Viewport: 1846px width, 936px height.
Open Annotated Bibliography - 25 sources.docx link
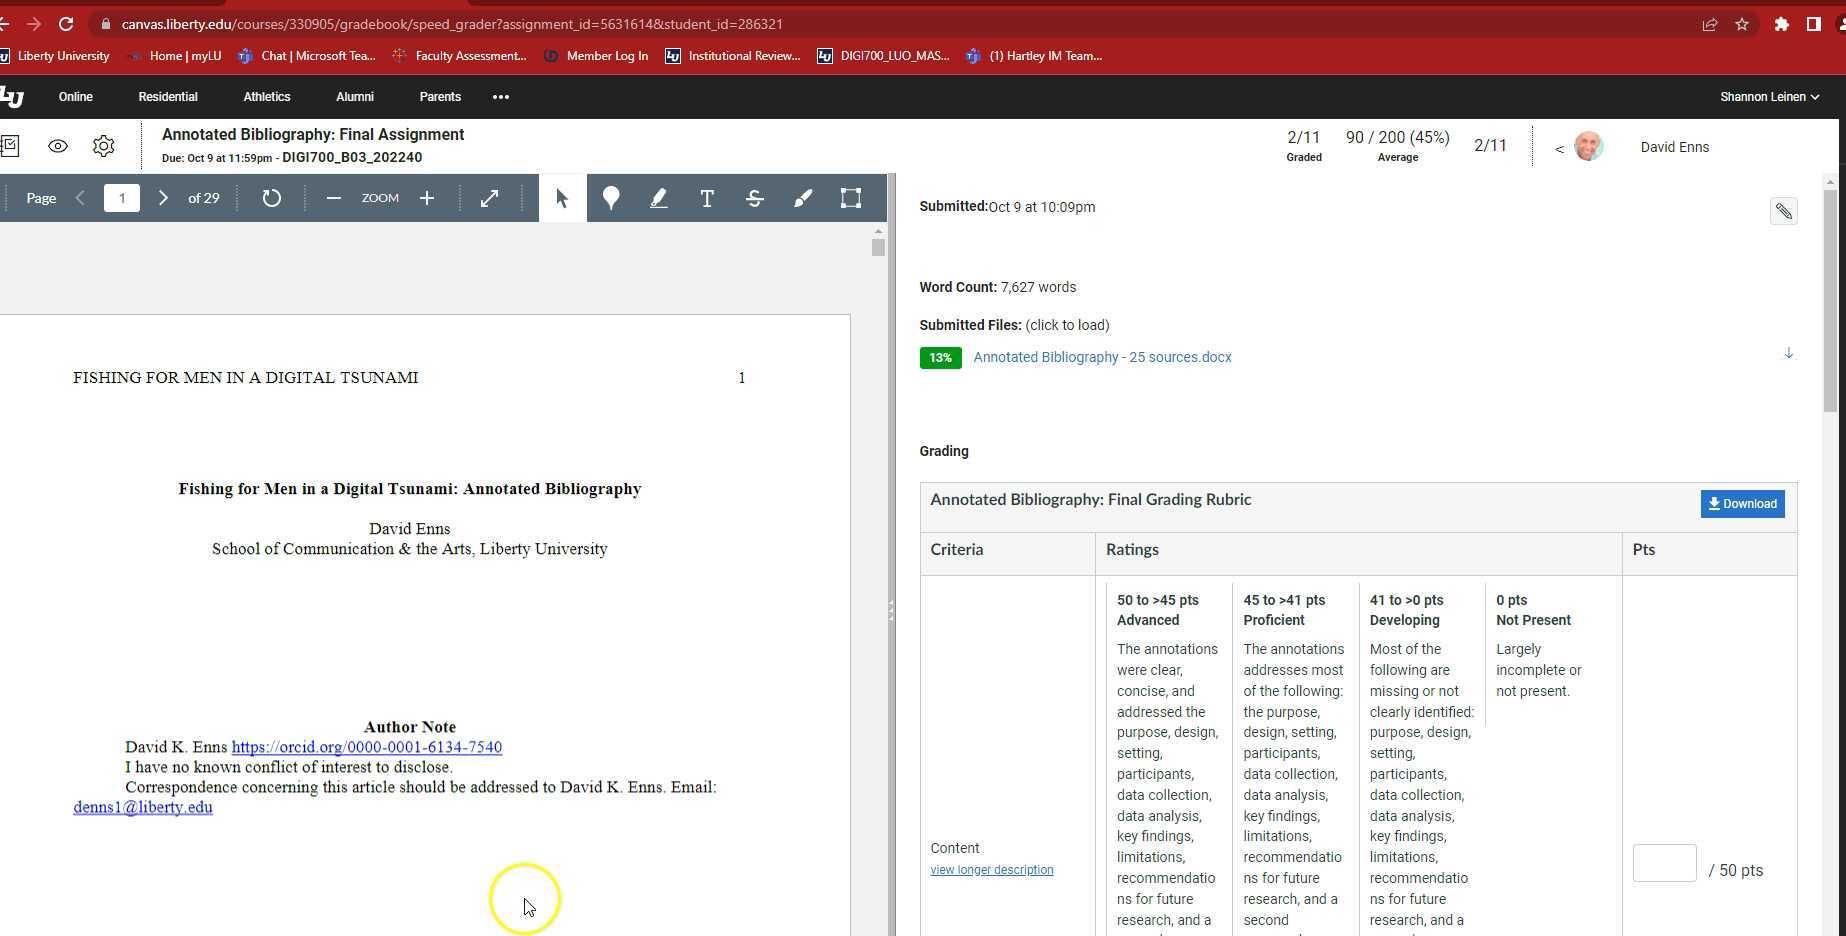tap(1102, 357)
